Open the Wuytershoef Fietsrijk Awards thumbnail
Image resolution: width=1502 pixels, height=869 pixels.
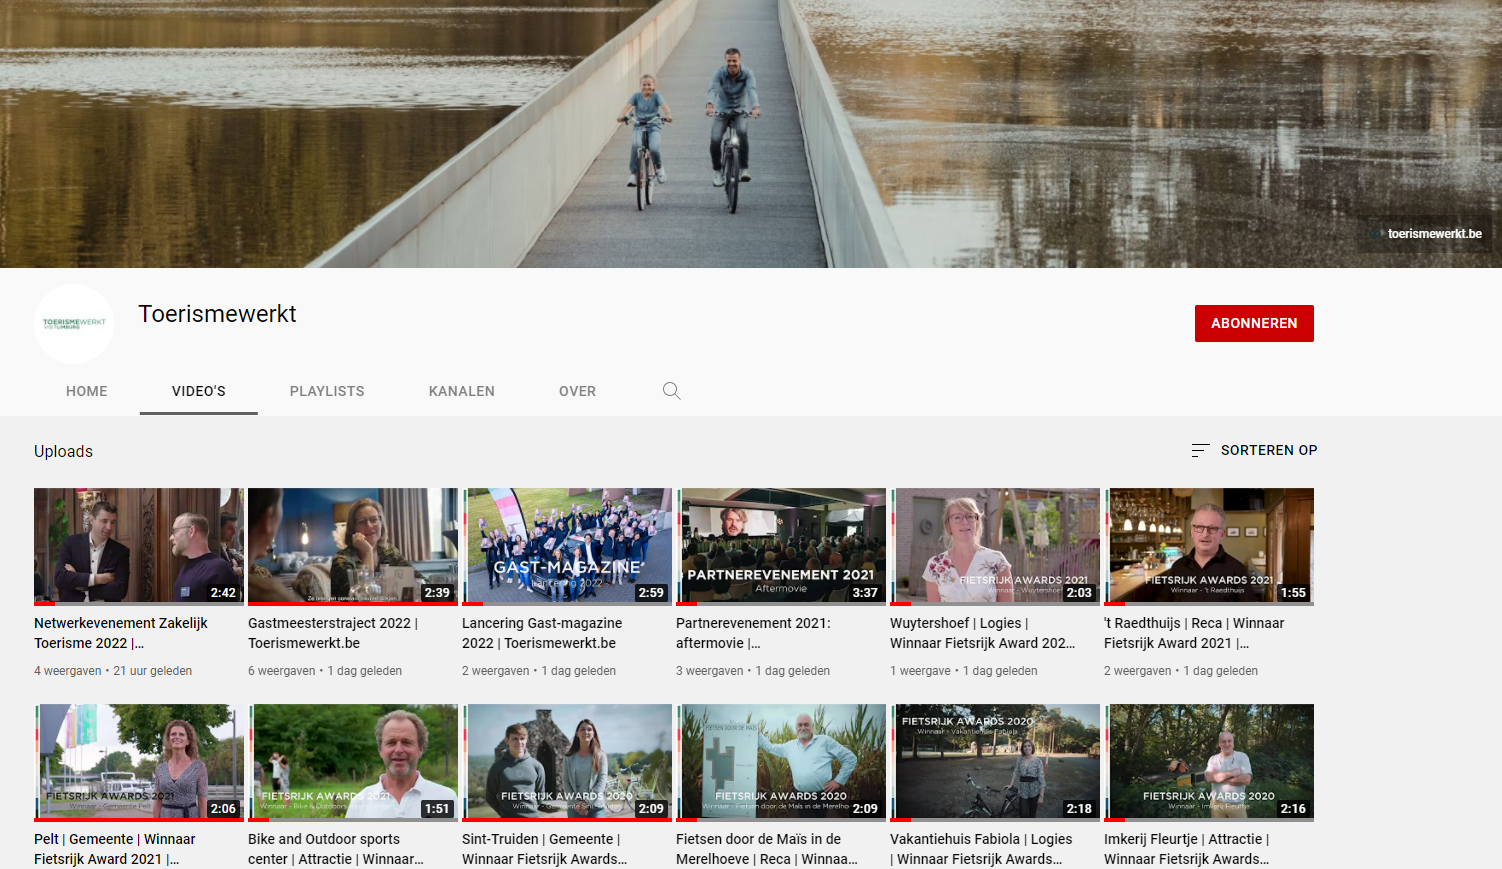pos(995,547)
